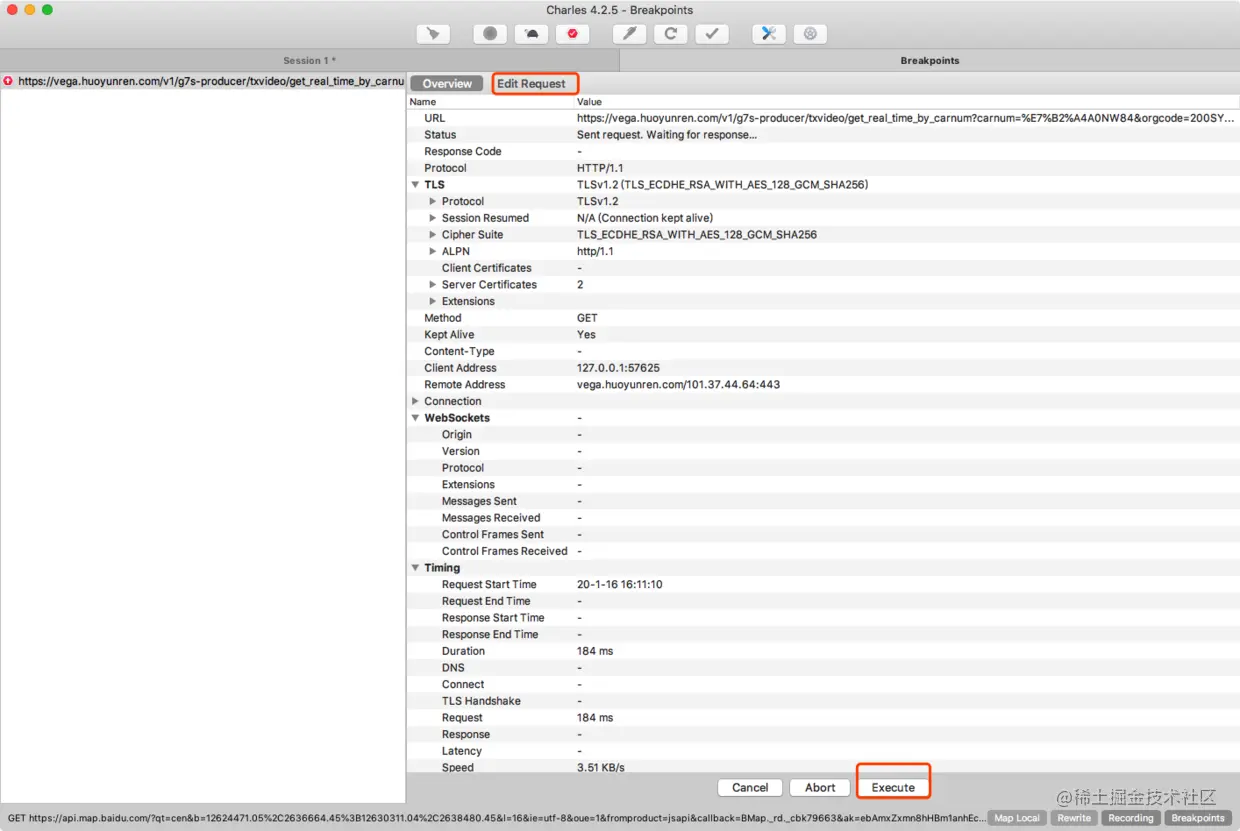Switch to the Breakpoints tab
The height and width of the screenshot is (831, 1240).
tap(929, 60)
